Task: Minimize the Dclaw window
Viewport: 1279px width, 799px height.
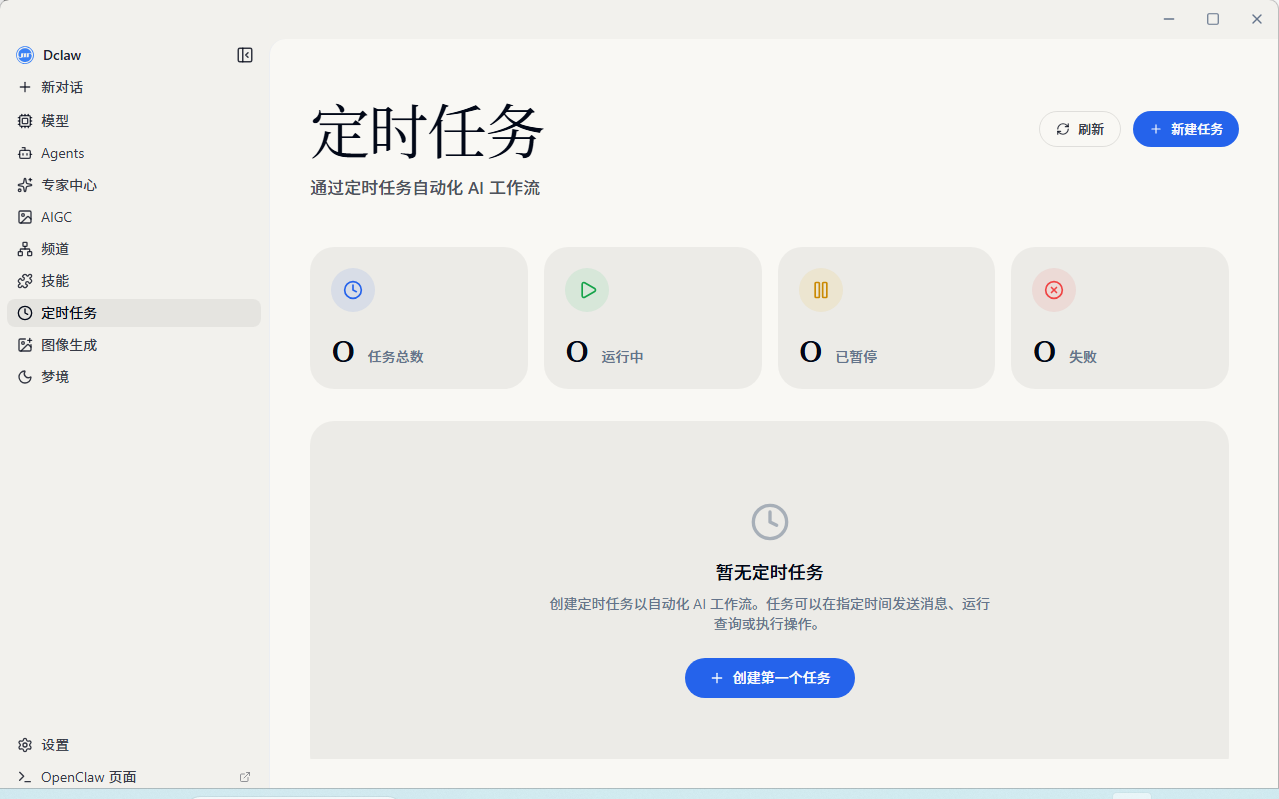Action: click(x=1169, y=19)
